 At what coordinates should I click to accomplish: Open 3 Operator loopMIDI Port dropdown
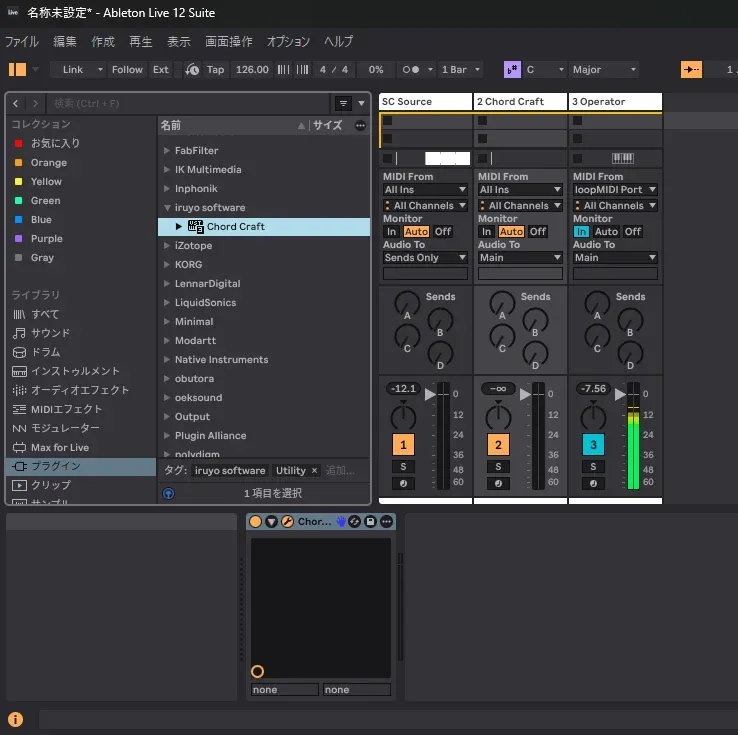(615, 190)
